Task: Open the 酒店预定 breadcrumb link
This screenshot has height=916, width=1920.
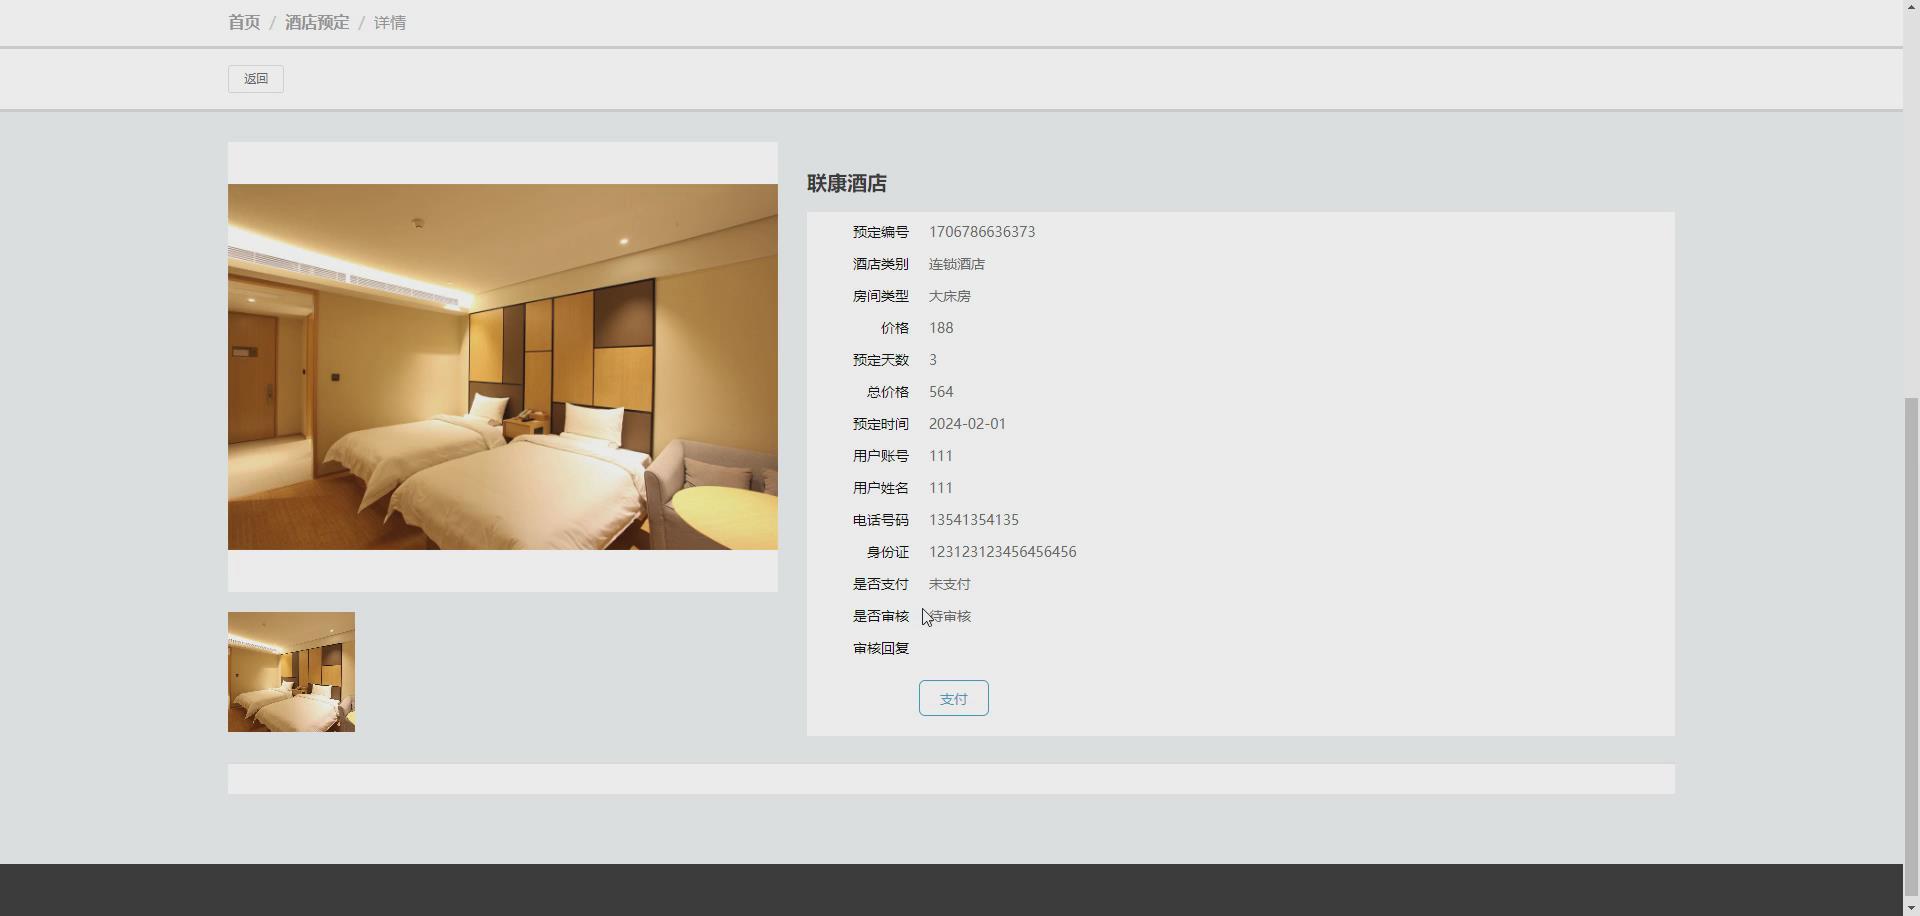Action: click(x=316, y=22)
